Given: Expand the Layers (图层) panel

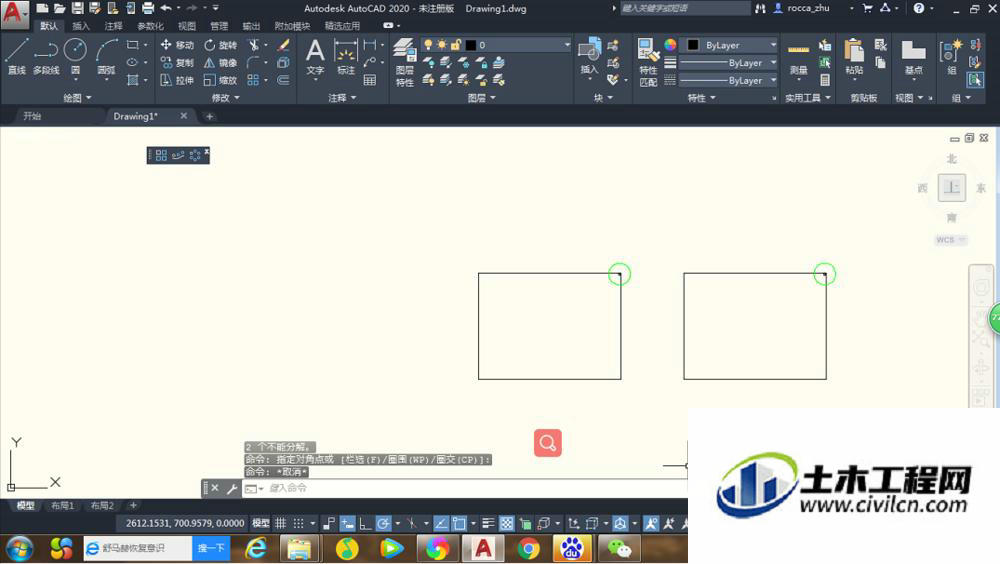Looking at the screenshot, I should pos(481,98).
